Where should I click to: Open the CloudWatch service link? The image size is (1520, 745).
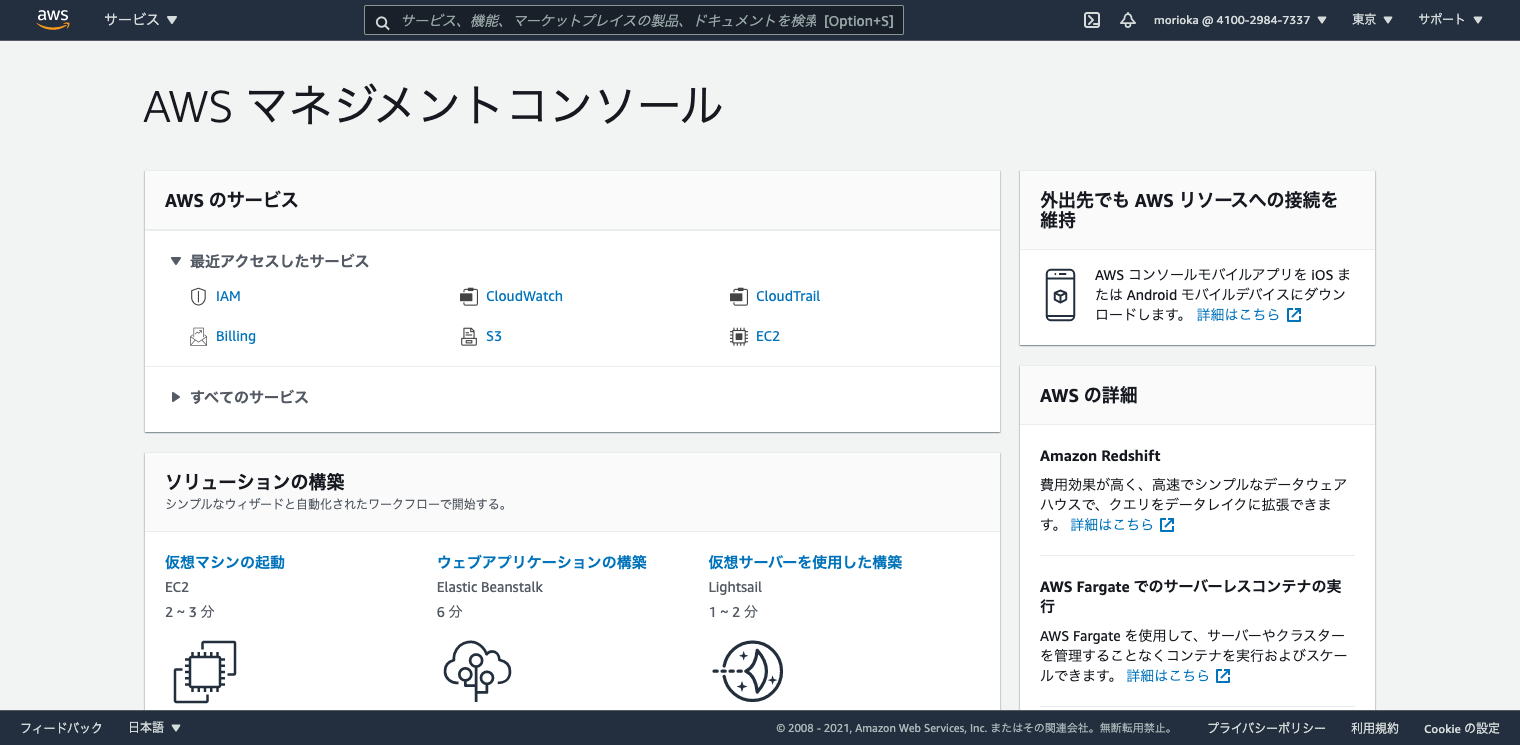tap(524, 297)
